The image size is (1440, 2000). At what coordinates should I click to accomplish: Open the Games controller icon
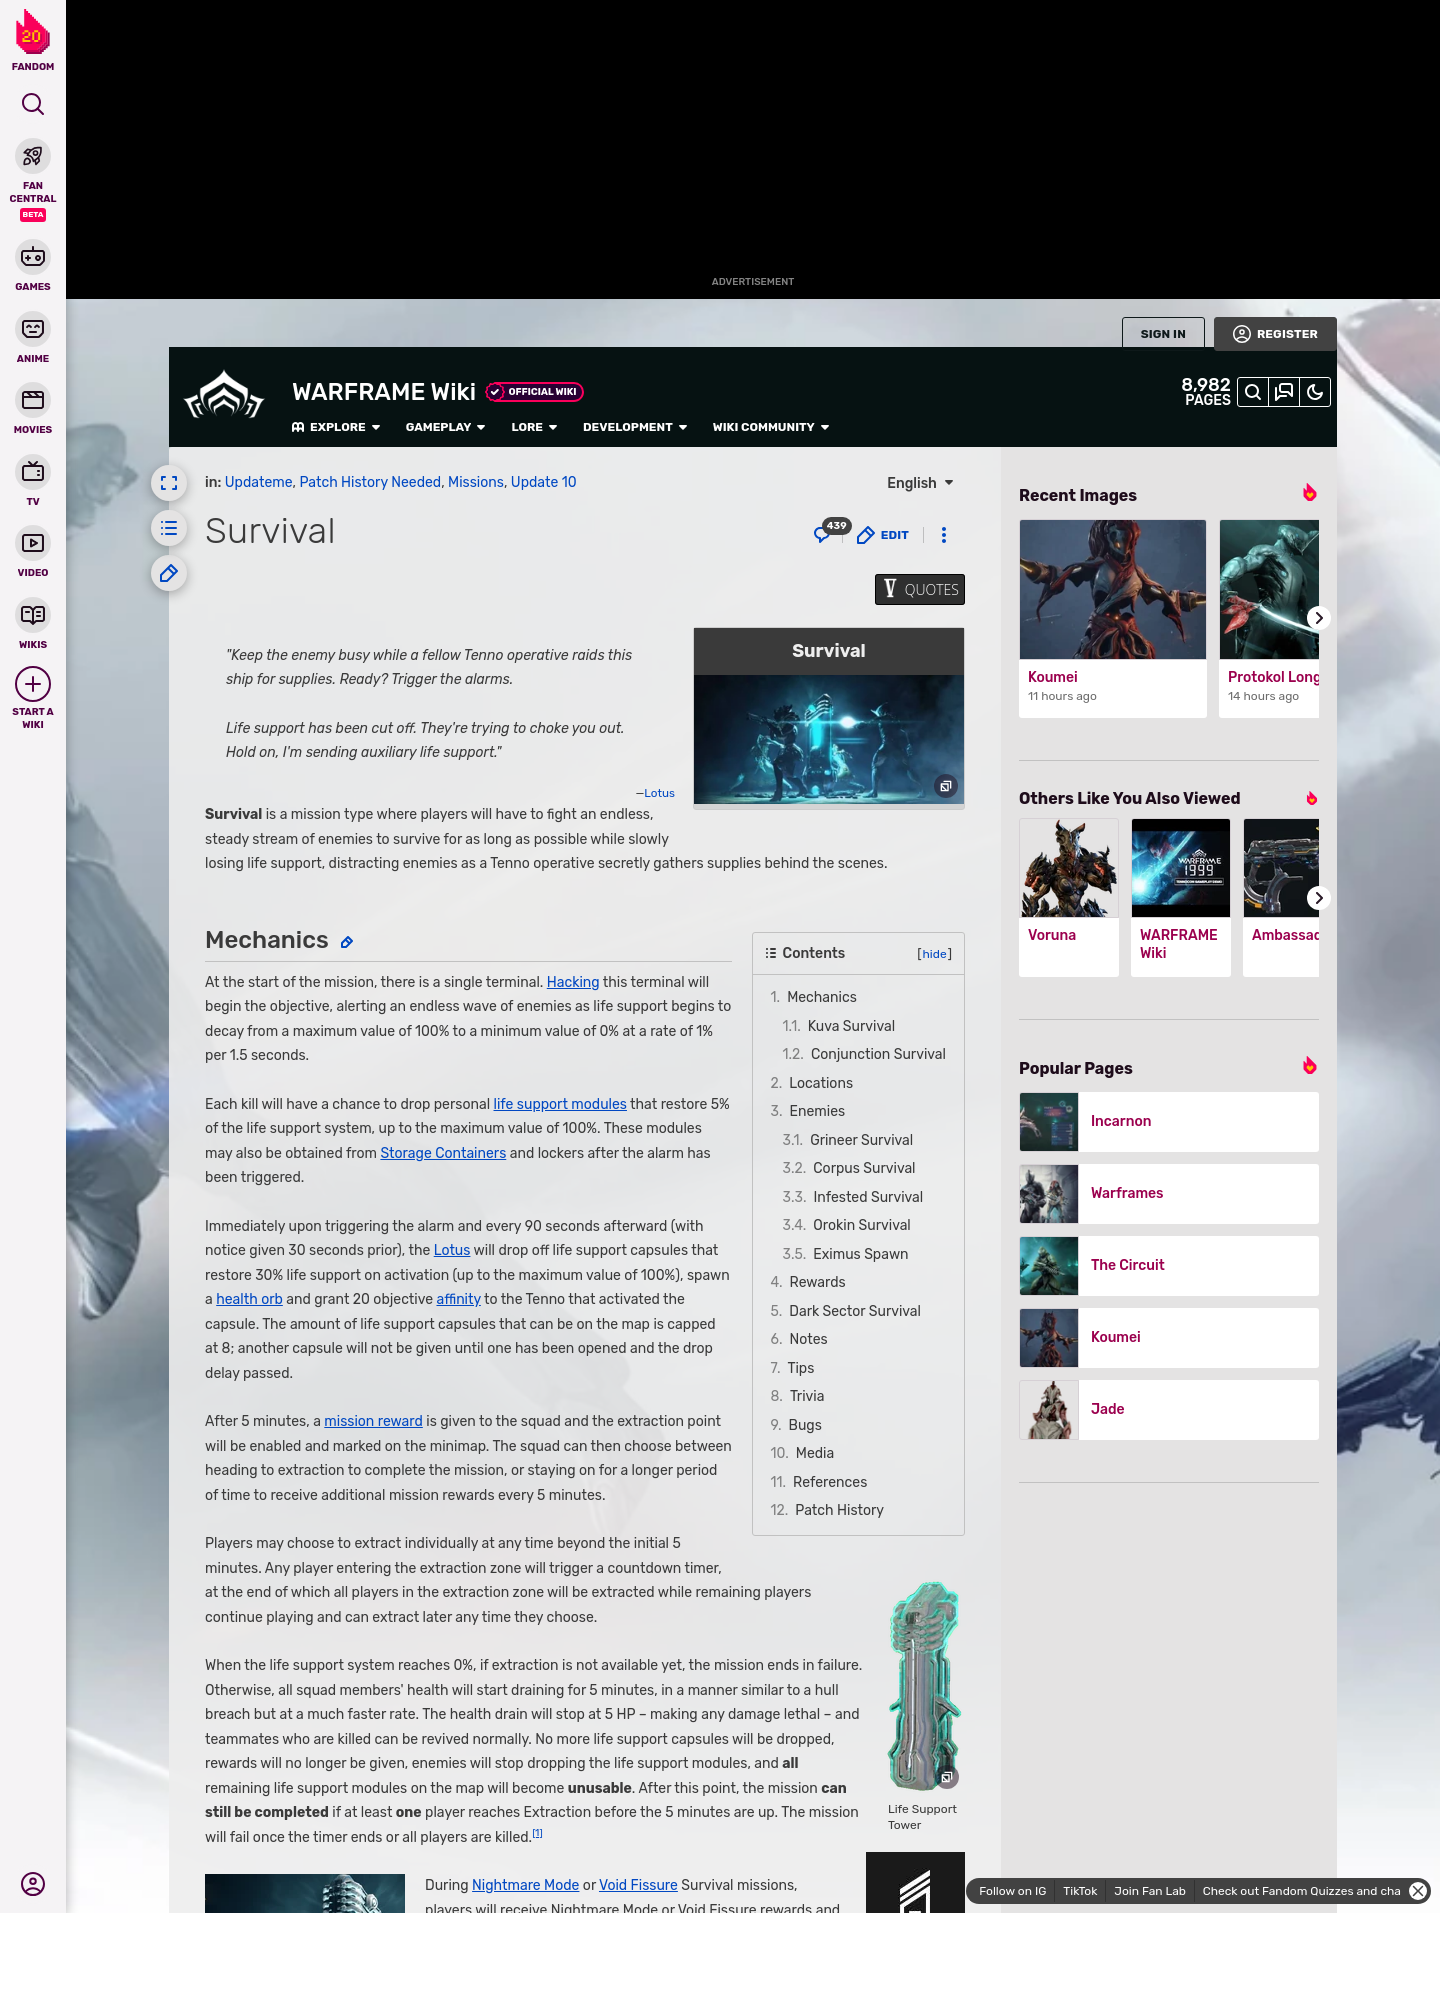(x=33, y=257)
